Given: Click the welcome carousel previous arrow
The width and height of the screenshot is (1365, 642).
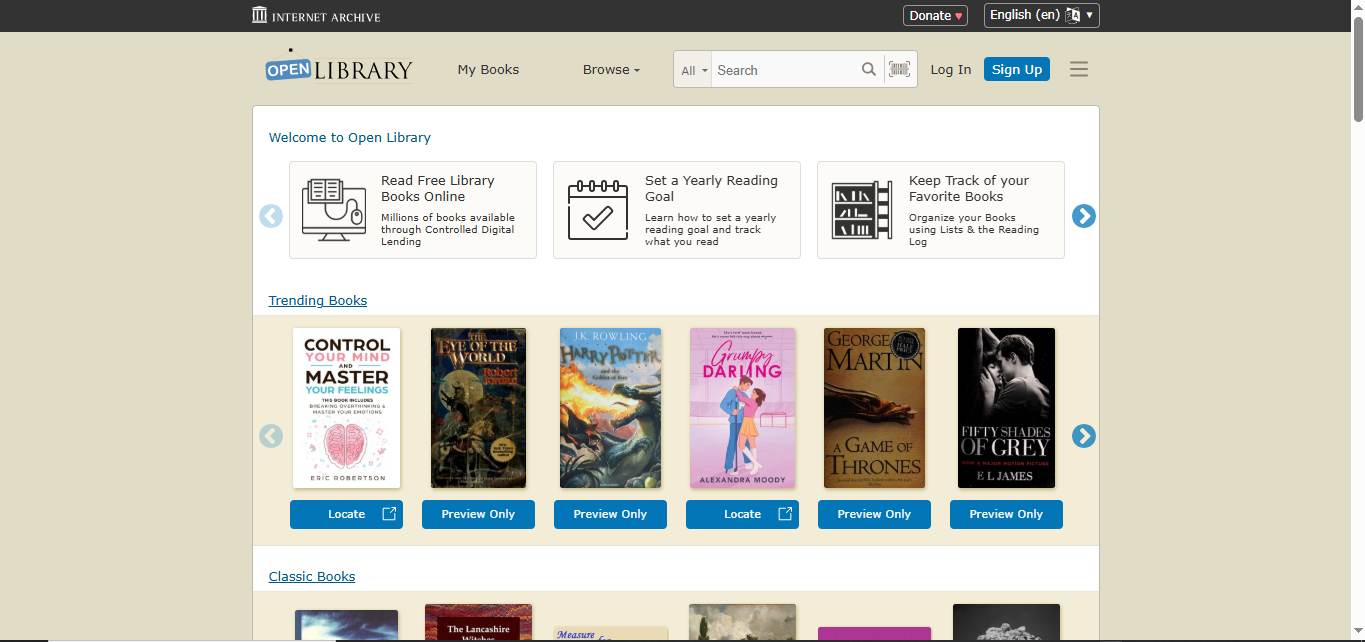Looking at the screenshot, I should point(271,216).
